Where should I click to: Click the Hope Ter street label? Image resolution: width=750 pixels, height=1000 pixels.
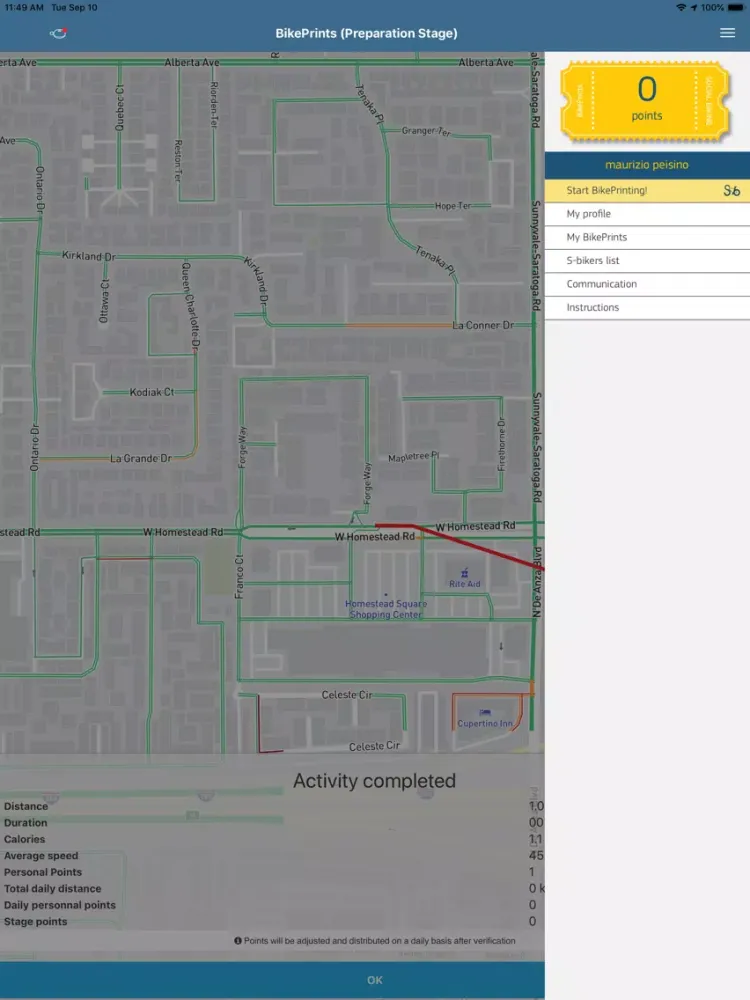[x=453, y=206]
